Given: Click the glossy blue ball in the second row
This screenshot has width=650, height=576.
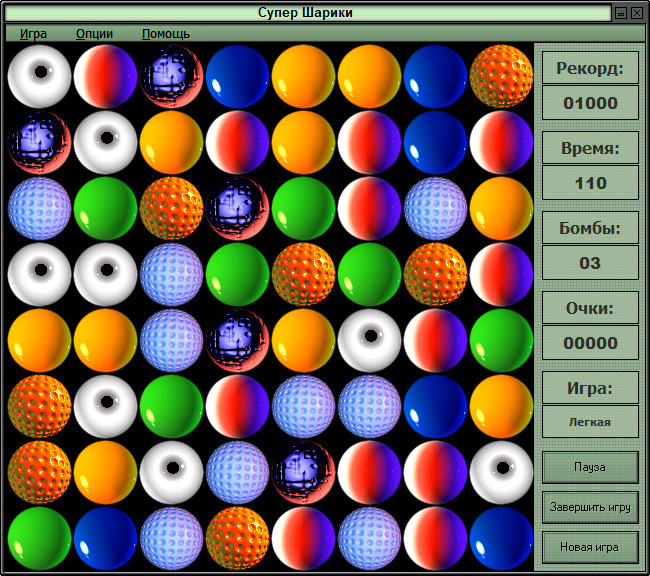Looking at the screenshot, I should pos(435,142).
